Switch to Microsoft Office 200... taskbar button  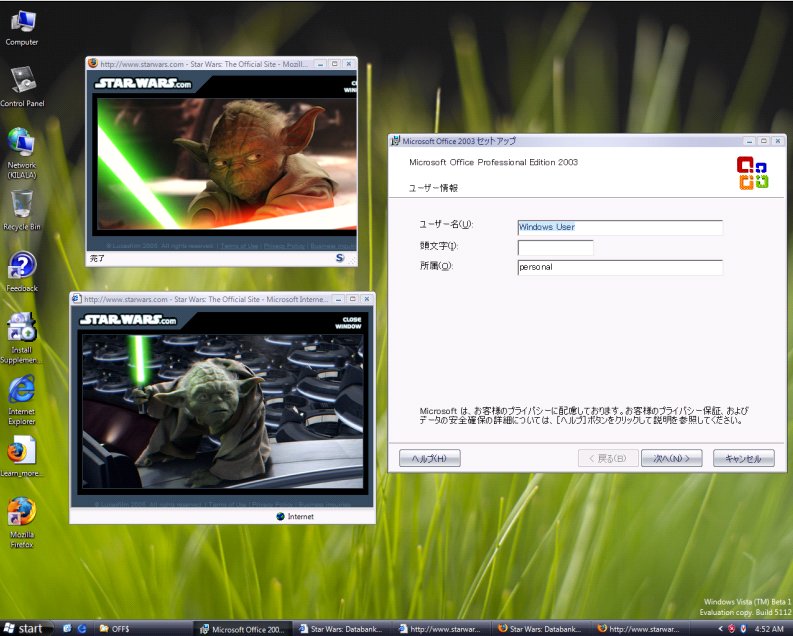(x=243, y=628)
